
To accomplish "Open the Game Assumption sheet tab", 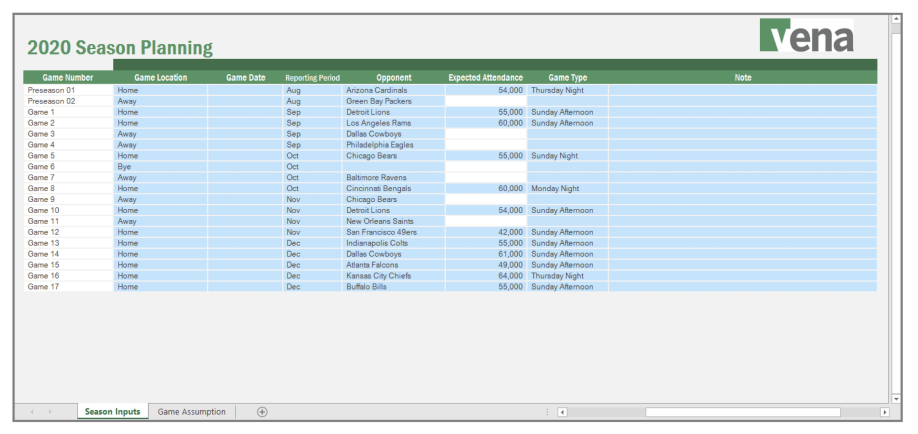I will [191, 412].
